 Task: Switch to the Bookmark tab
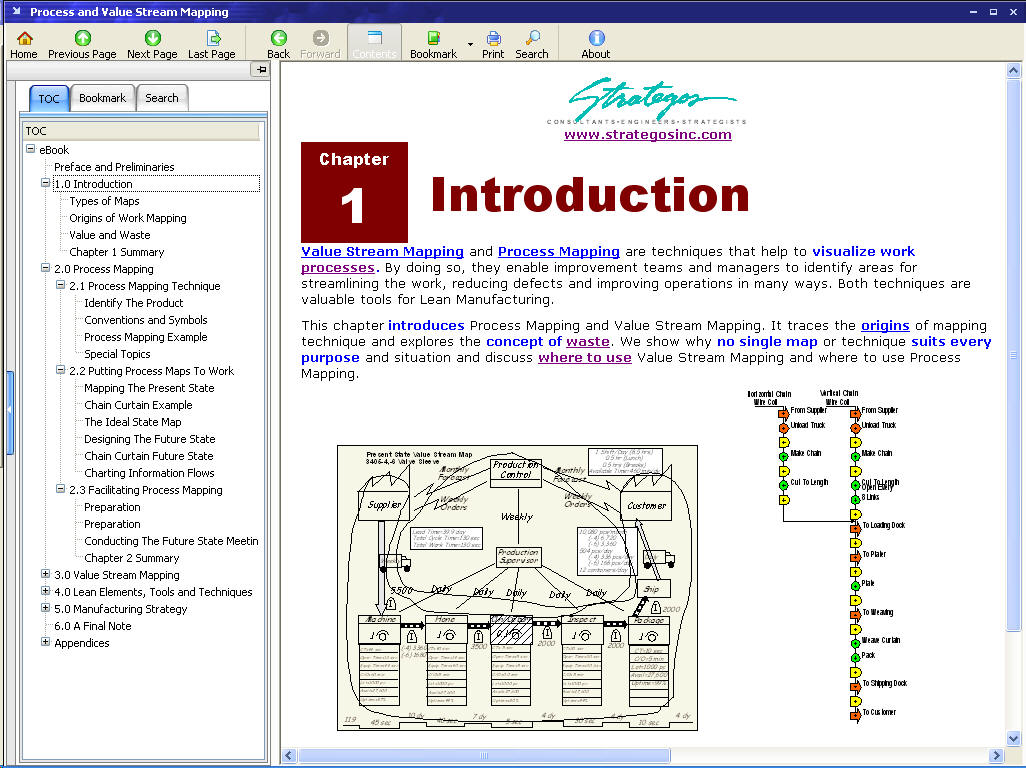coord(103,97)
